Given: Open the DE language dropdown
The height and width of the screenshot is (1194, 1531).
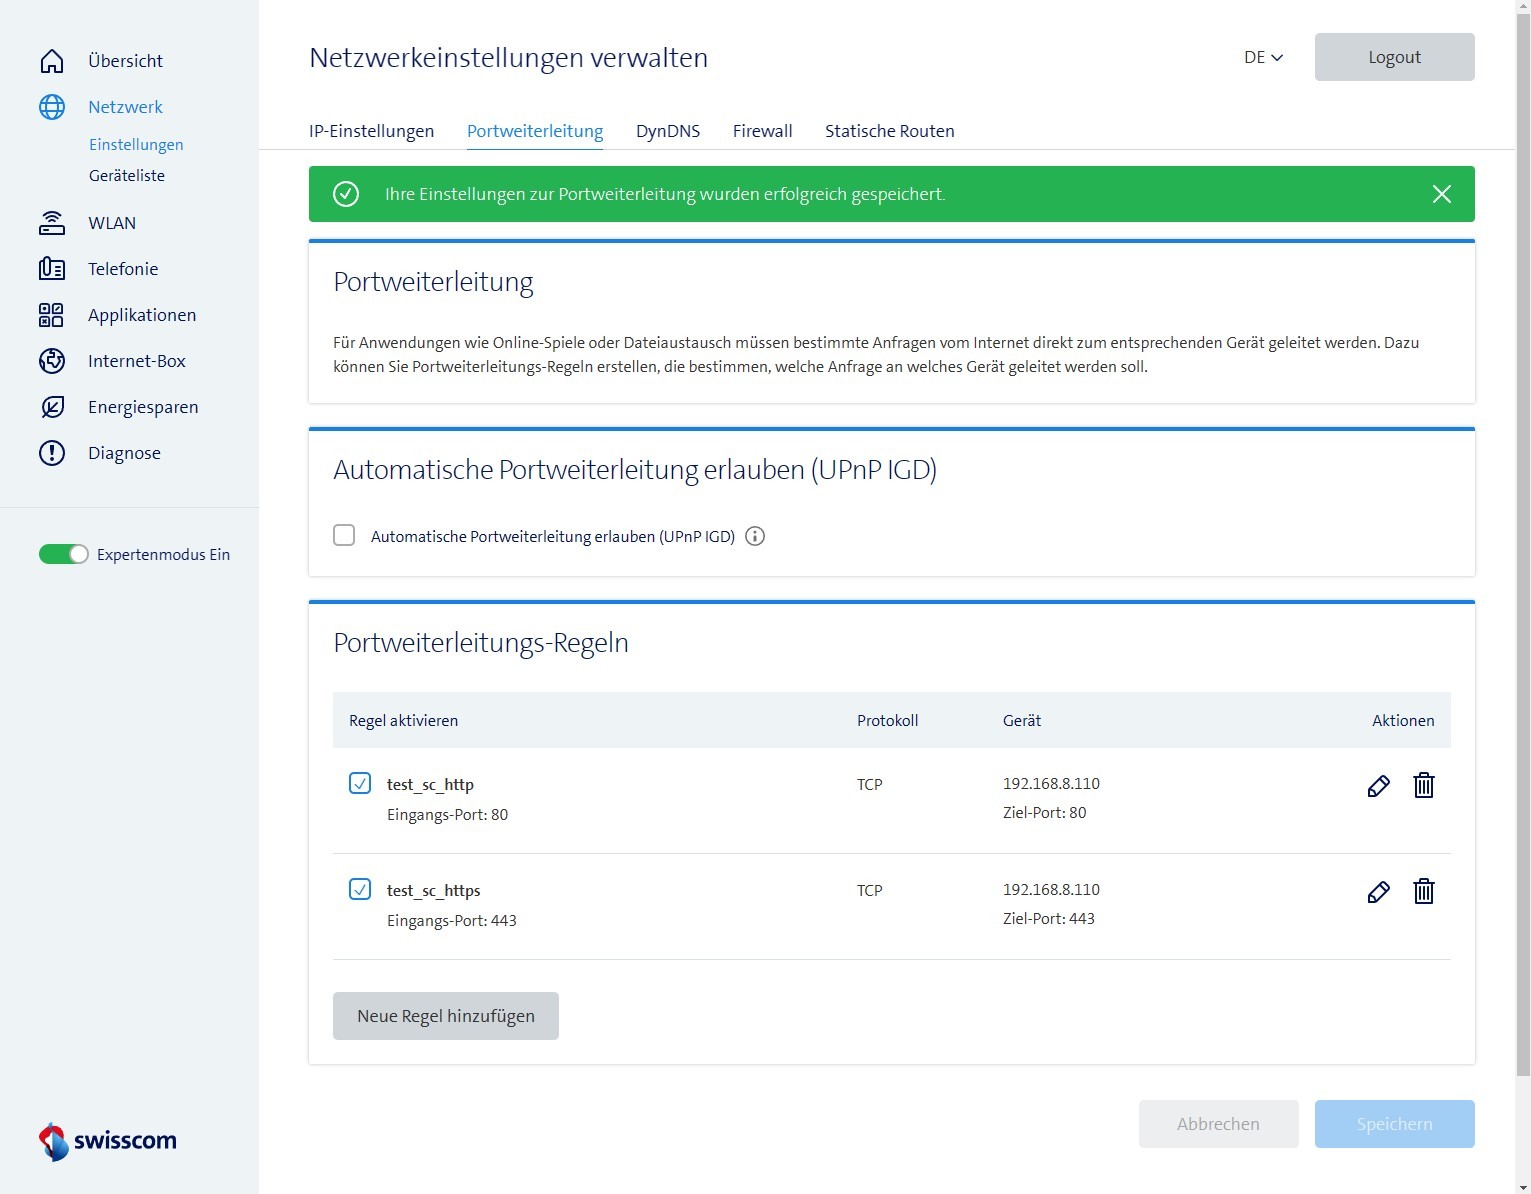Looking at the screenshot, I should pyautogui.click(x=1263, y=58).
